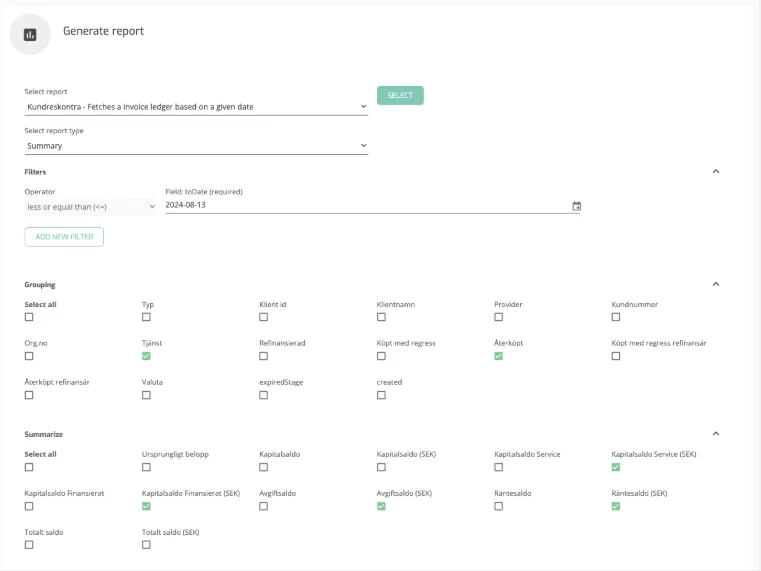Check Select all under Grouping
This screenshot has height=571, width=761.
point(29,317)
